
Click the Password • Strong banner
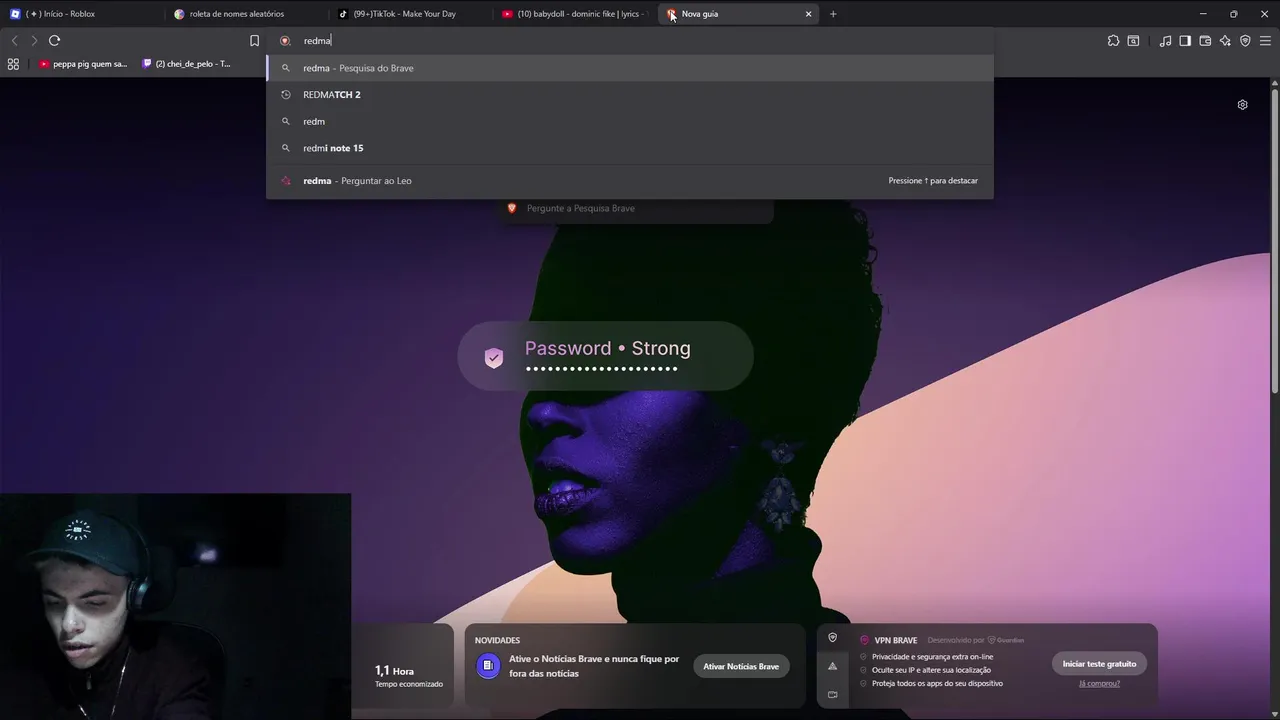coord(605,355)
